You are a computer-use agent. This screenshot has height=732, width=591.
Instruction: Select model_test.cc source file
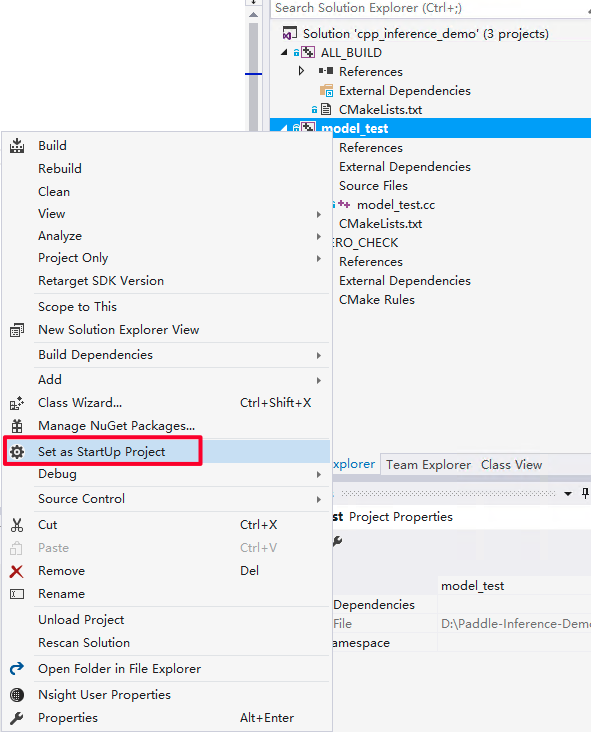click(396, 205)
